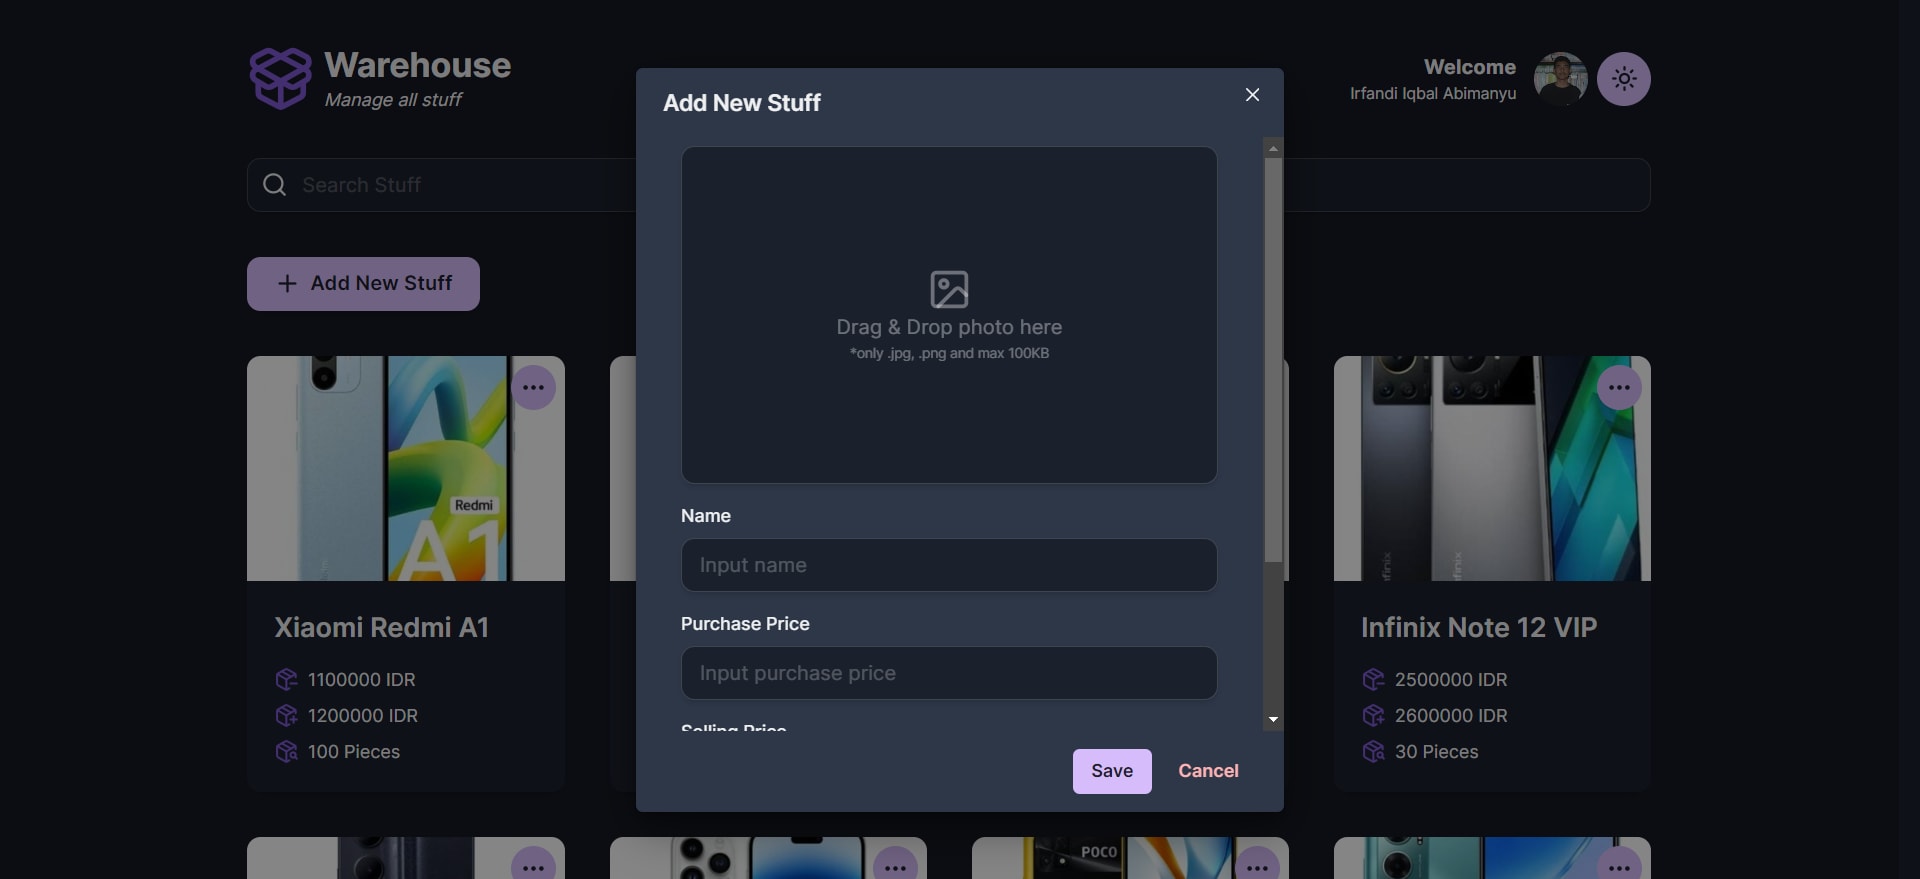The height and width of the screenshot is (879, 1920).
Task: Open options menu on Xiaomi Redmi A1 card
Action: (x=533, y=388)
